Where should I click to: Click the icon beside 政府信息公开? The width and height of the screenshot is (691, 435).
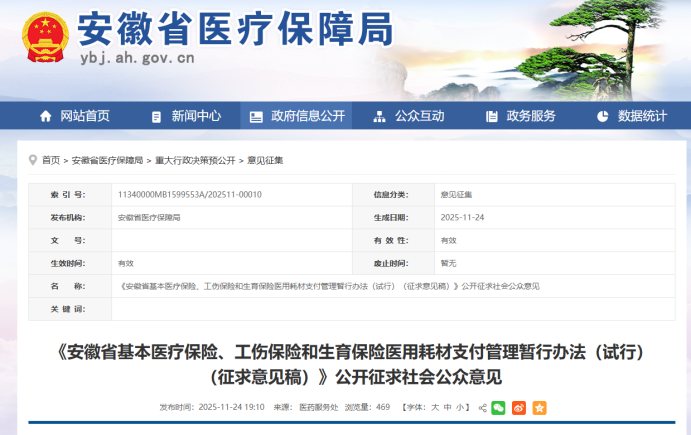[x=256, y=117]
